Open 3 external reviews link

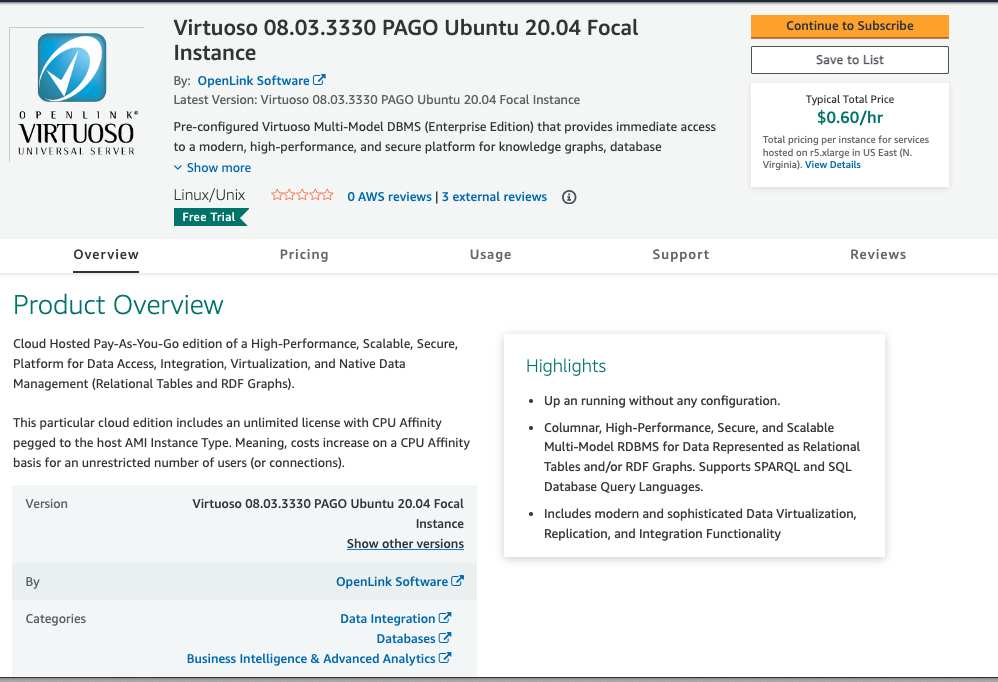[x=495, y=197]
